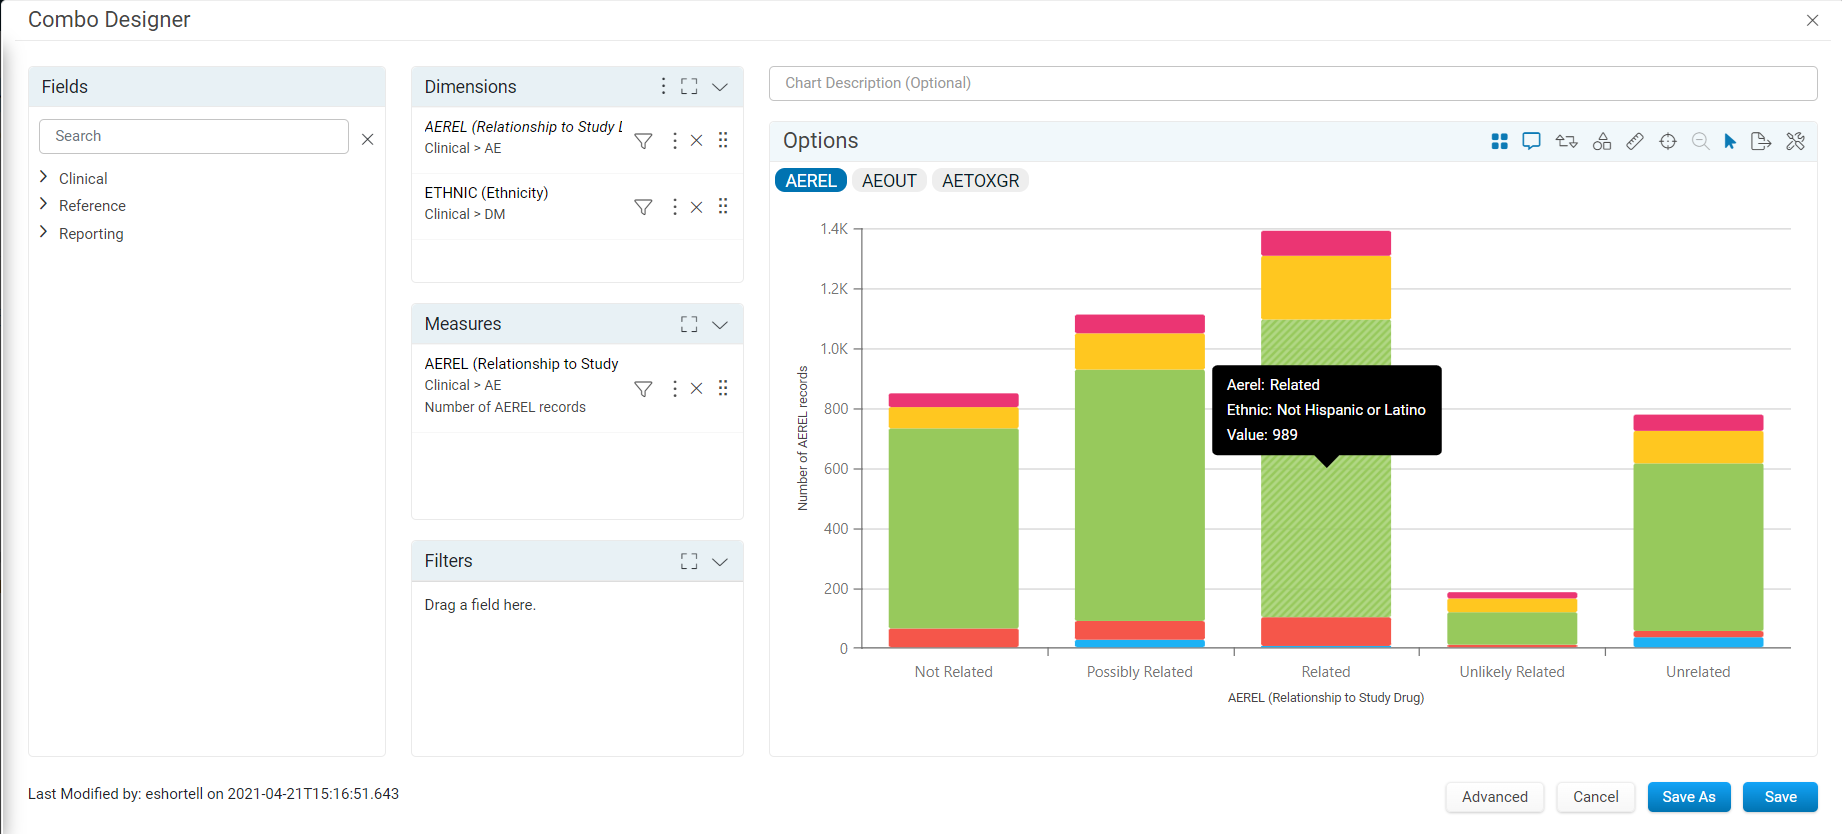Viewport: 1842px width, 834px height.
Task: Switch to the AETOXGR tab
Action: [980, 181]
